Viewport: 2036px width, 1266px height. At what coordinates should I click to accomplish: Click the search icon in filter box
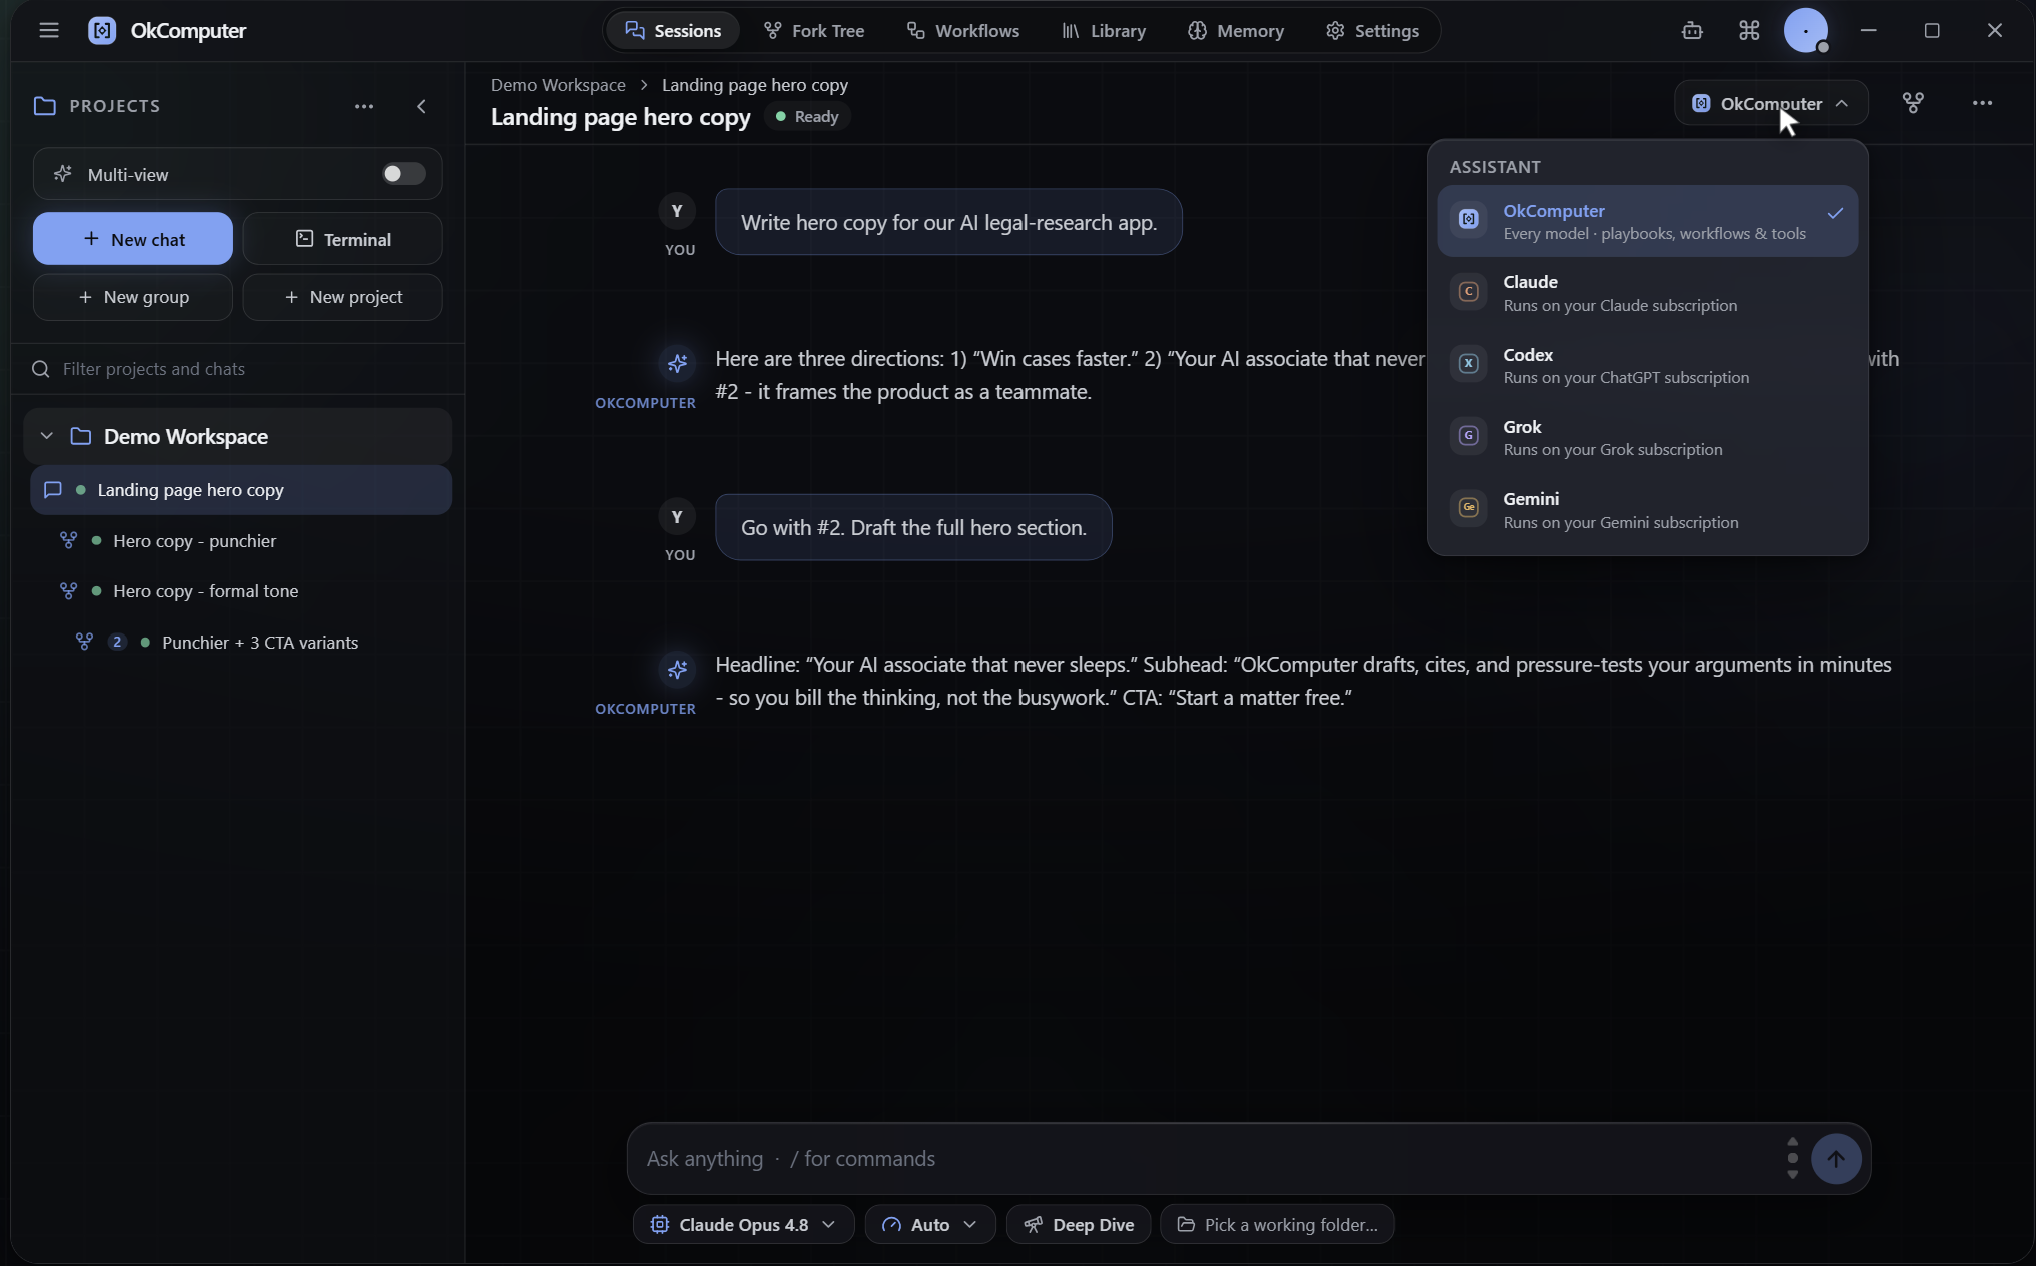(x=41, y=369)
